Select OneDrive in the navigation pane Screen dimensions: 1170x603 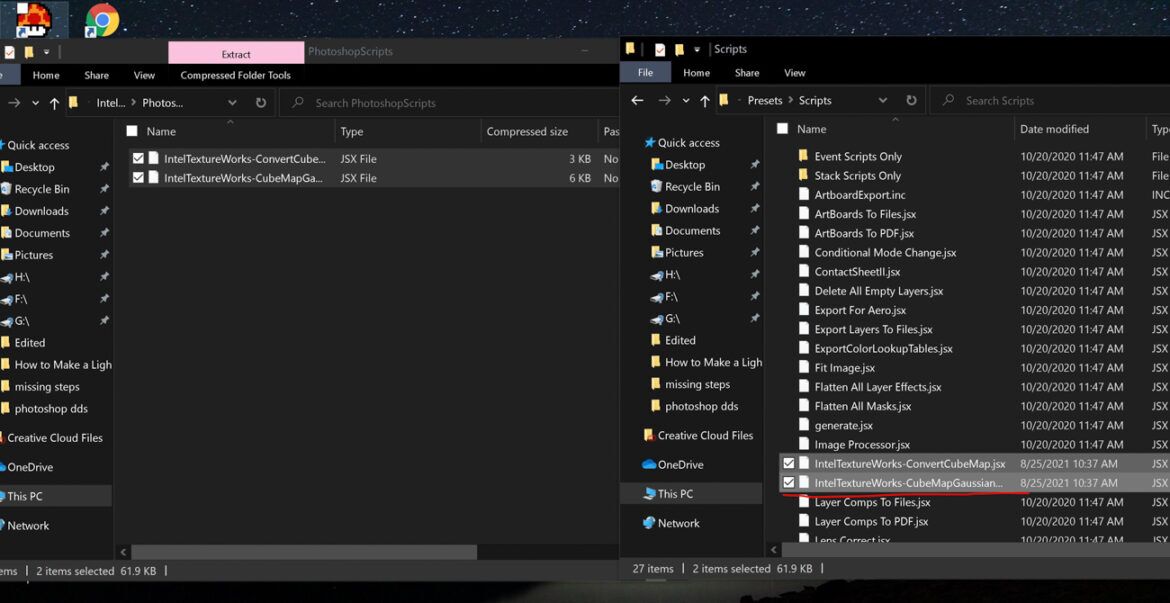679,464
